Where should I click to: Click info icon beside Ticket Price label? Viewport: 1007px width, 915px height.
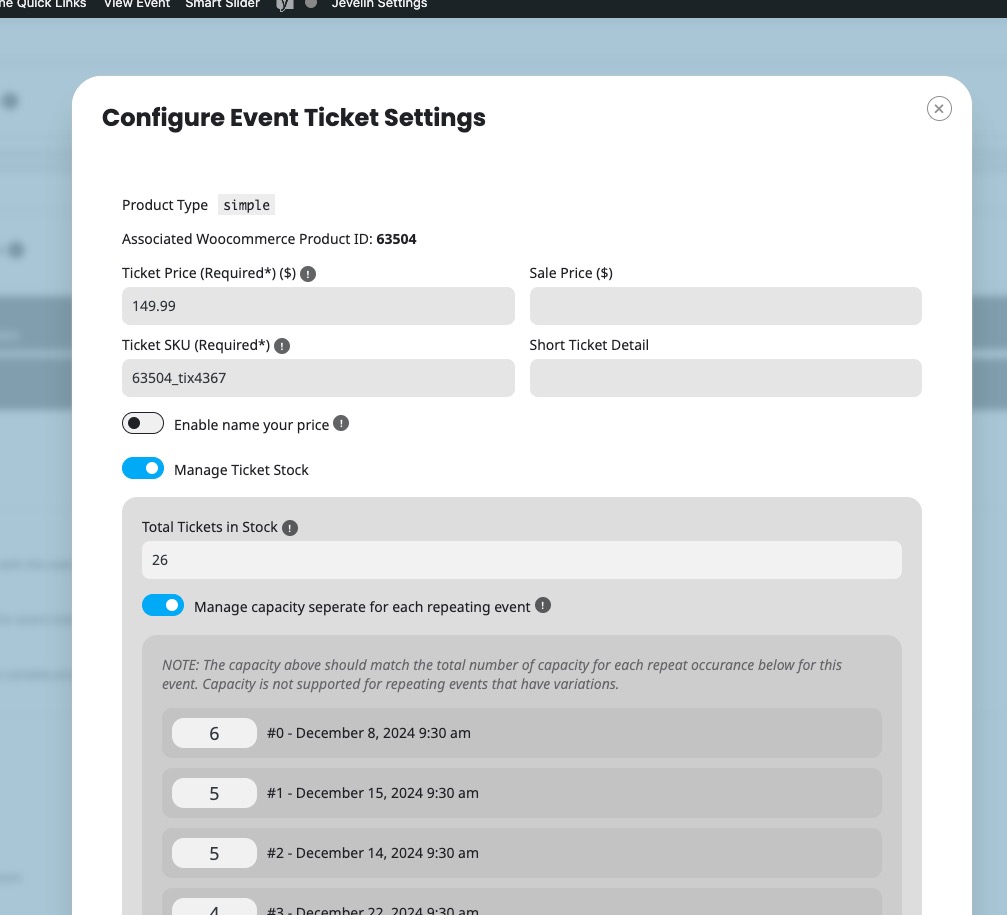click(308, 274)
